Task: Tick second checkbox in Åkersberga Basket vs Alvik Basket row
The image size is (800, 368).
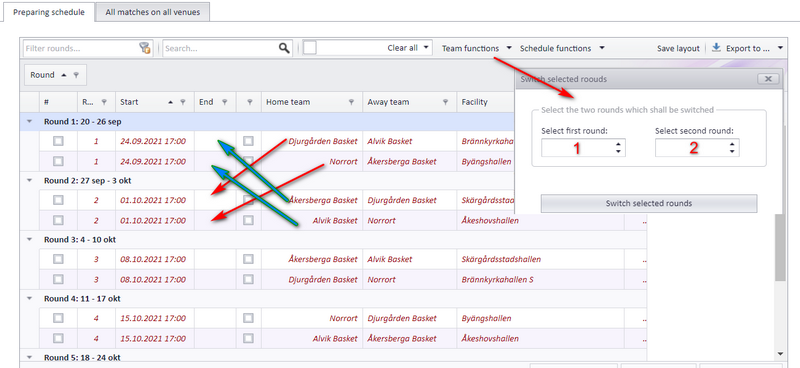Action: point(248,259)
